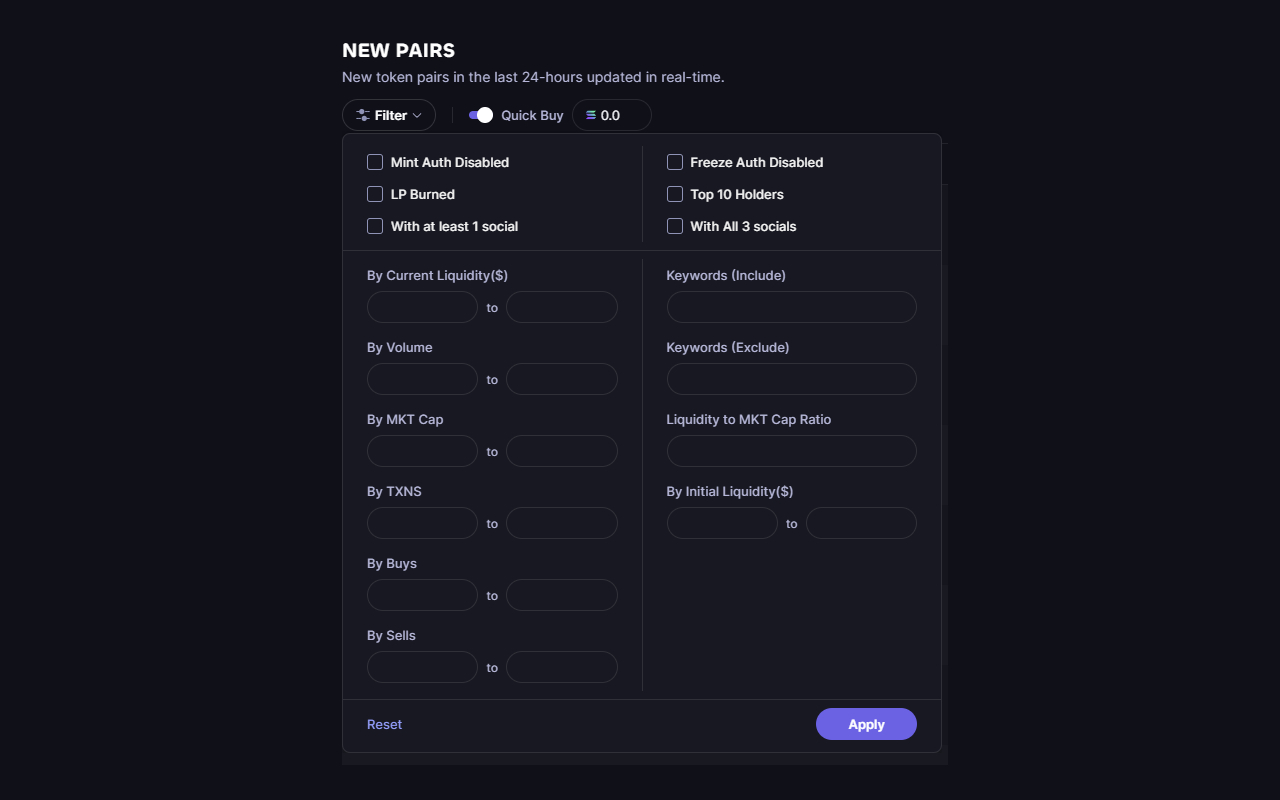The width and height of the screenshot is (1280, 800).
Task: Click the maximum By Volume input
Action: coord(561,379)
